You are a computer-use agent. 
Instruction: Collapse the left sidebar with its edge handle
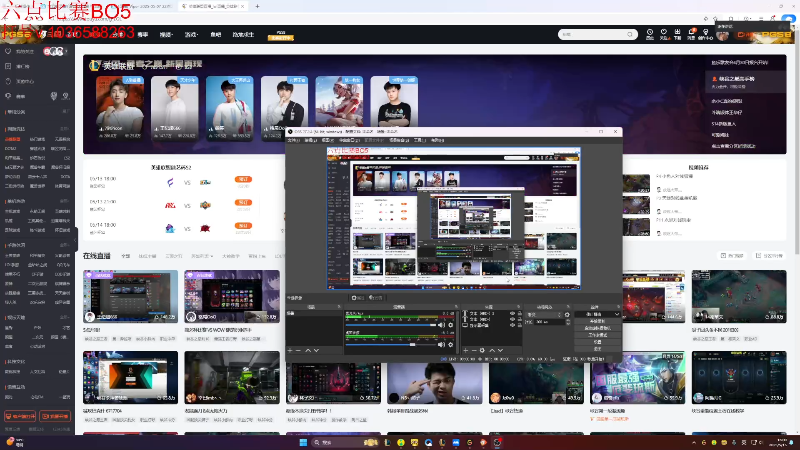76,239
